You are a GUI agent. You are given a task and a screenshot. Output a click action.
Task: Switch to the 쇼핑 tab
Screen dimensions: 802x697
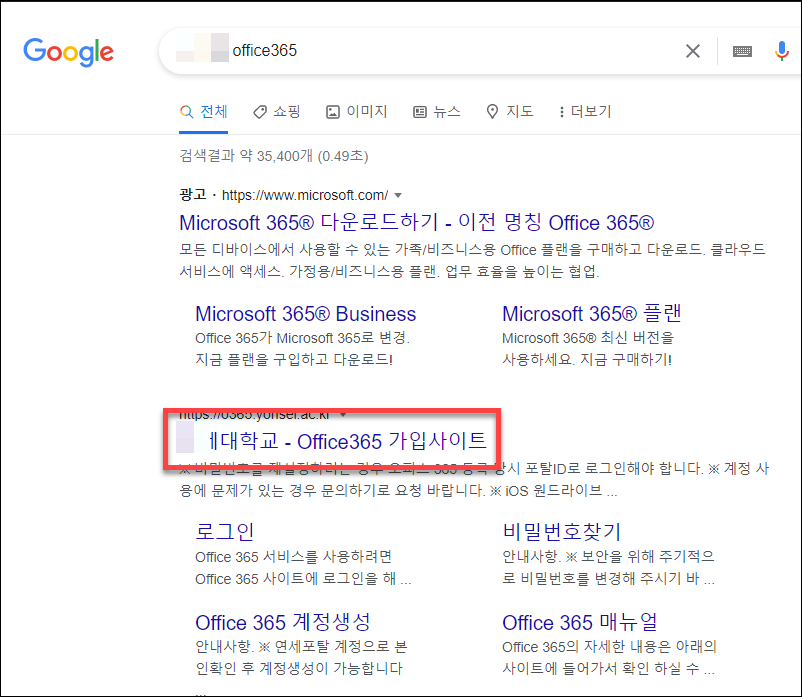pos(277,111)
